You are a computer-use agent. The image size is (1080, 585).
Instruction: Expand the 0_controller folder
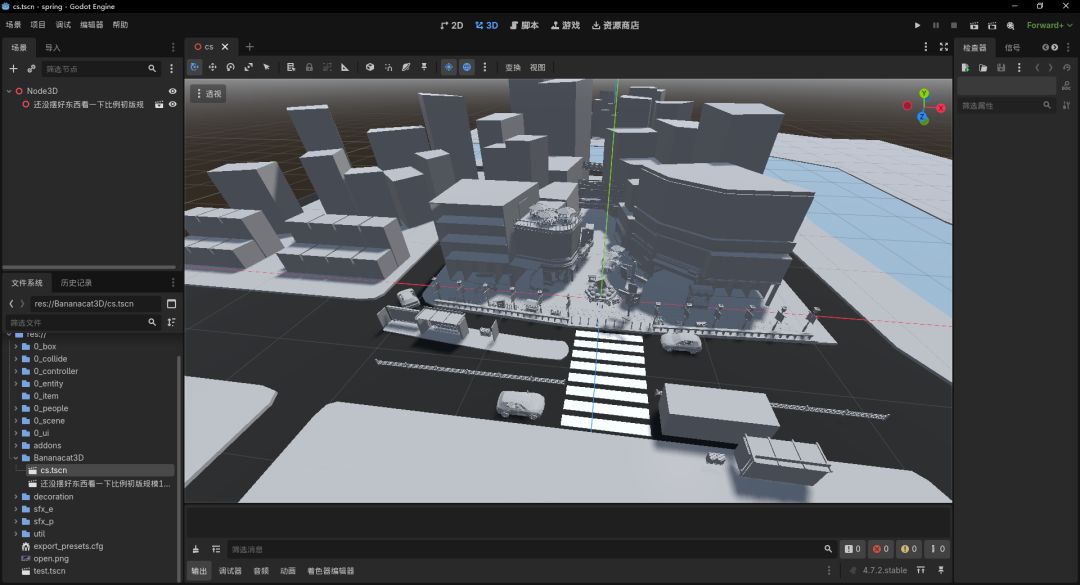pyautogui.click(x=16, y=371)
